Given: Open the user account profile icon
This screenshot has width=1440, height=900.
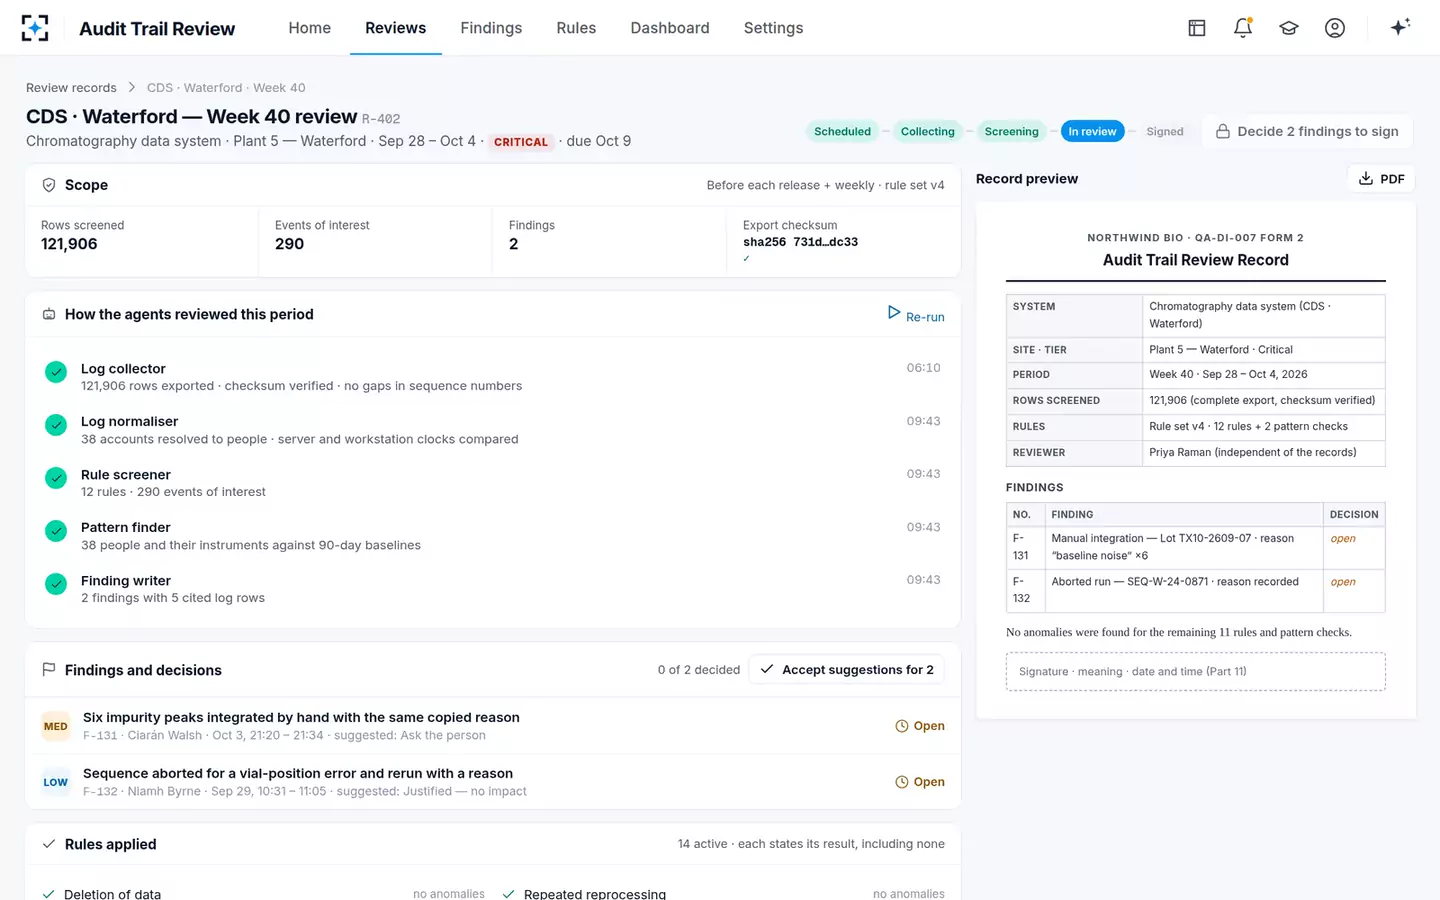Looking at the screenshot, I should (1335, 28).
